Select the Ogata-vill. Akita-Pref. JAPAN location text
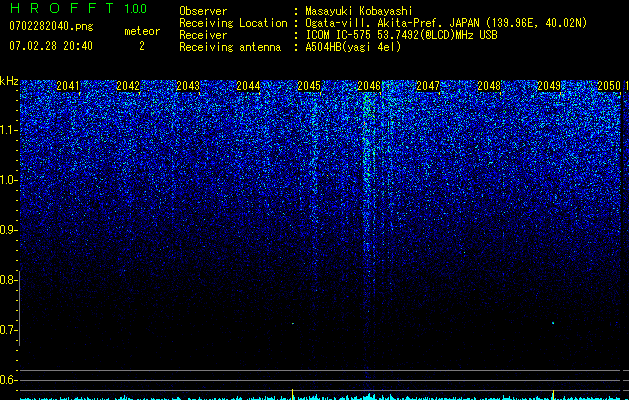The width and height of the screenshot is (629, 400). (446, 23)
